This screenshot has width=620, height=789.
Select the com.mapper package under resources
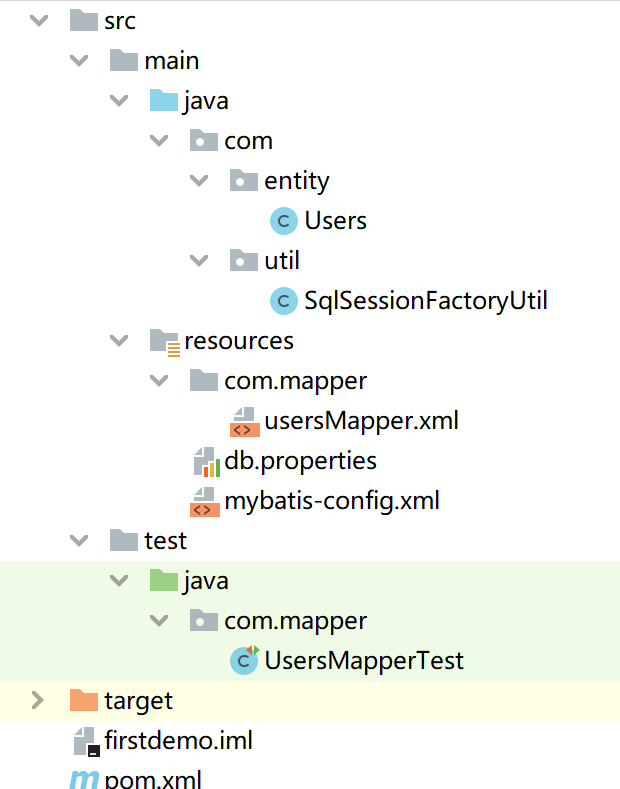click(295, 381)
